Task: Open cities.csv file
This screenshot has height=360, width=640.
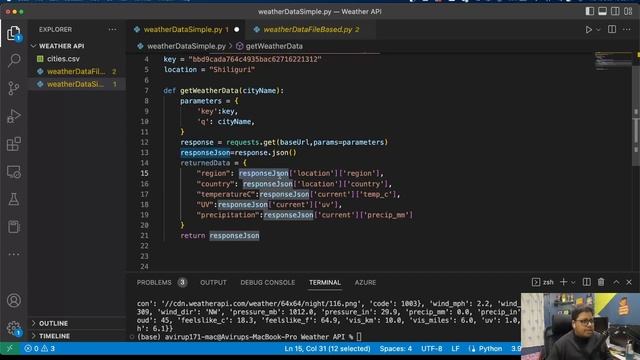Action: point(63,59)
